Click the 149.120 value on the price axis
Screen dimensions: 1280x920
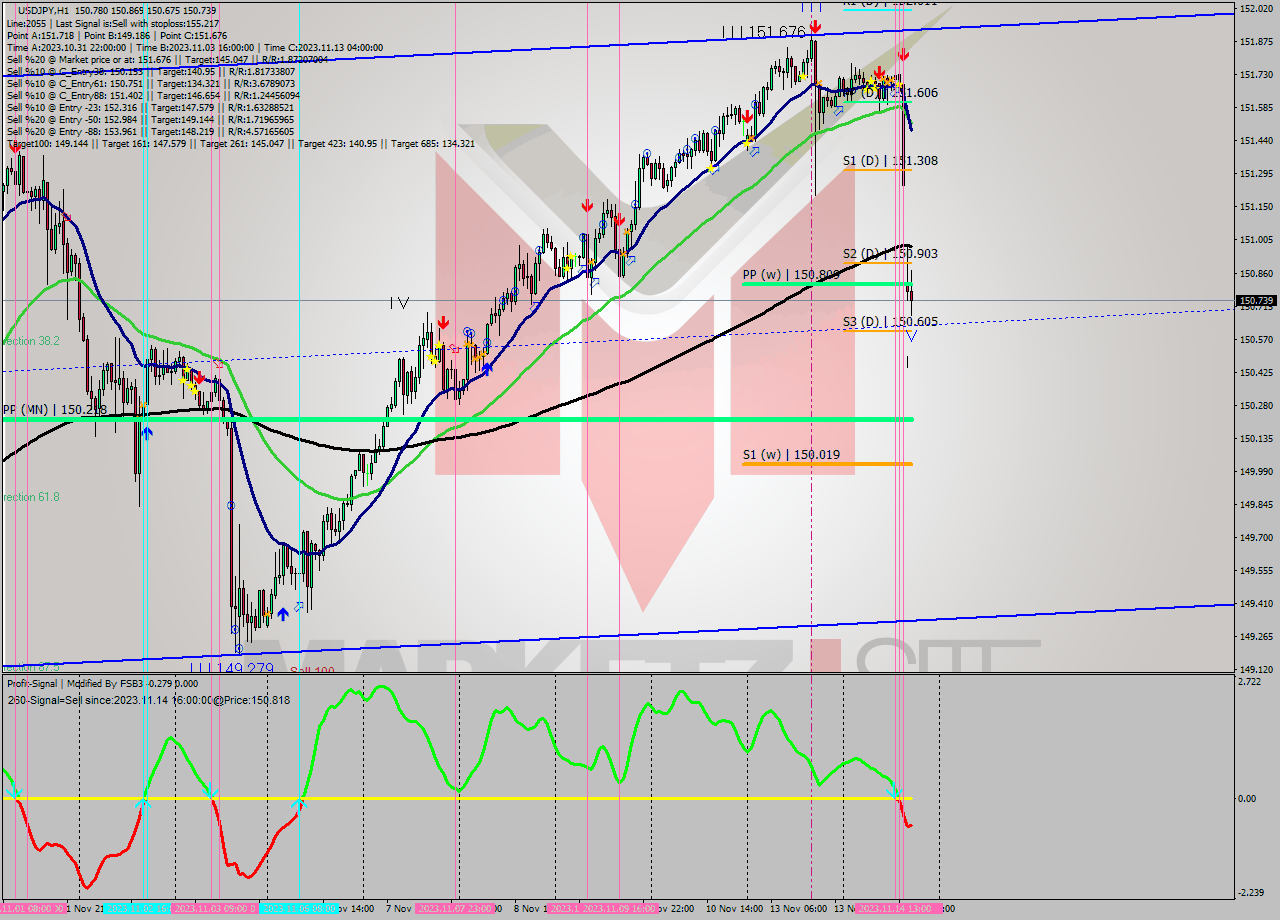pyautogui.click(x=1255, y=669)
